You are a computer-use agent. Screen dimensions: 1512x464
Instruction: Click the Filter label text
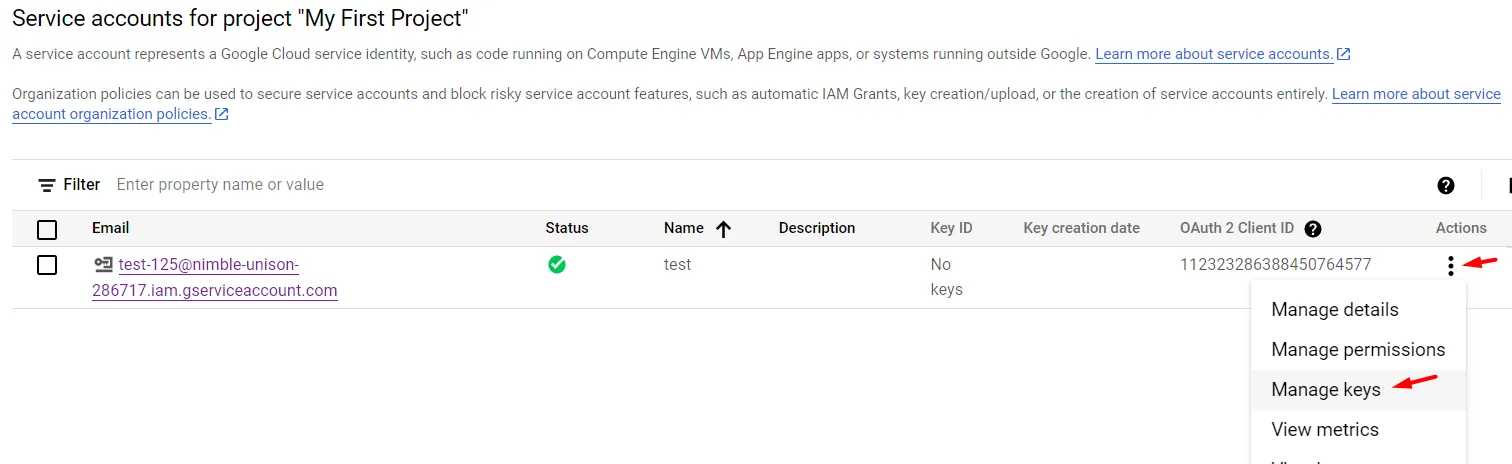point(82,185)
